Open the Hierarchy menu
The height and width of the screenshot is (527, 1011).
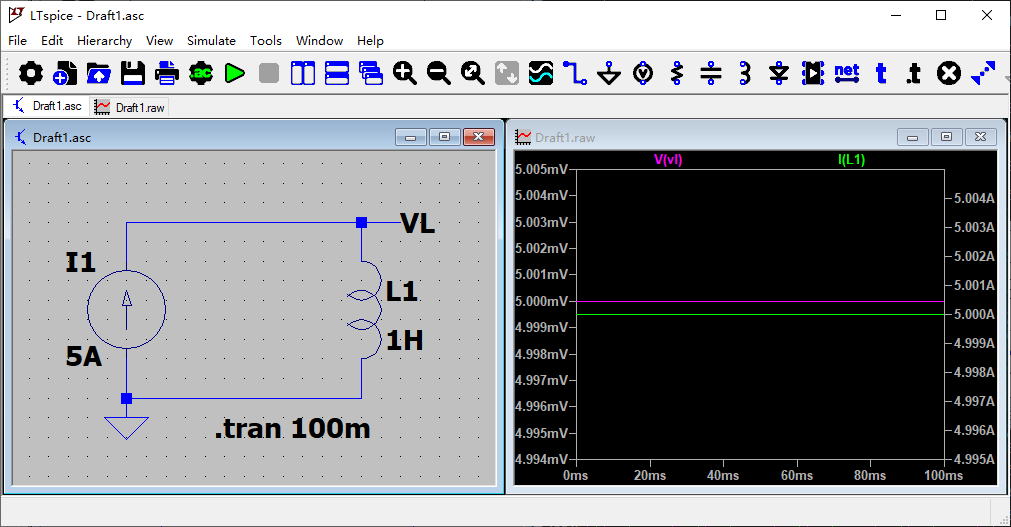click(x=104, y=41)
